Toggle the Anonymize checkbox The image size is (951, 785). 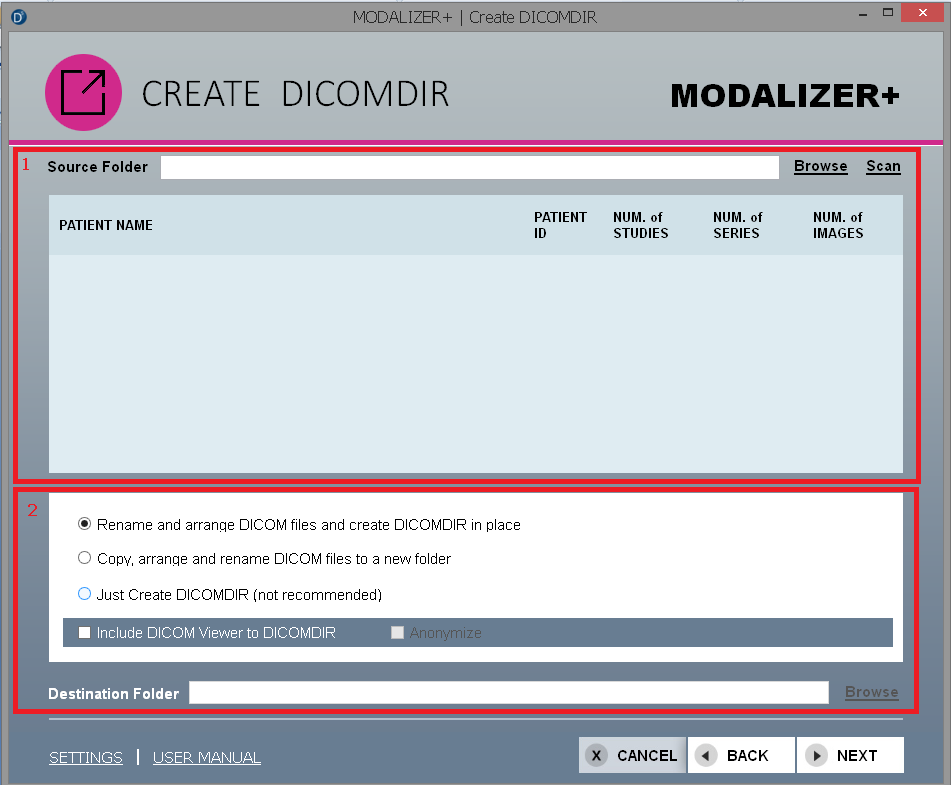(398, 632)
